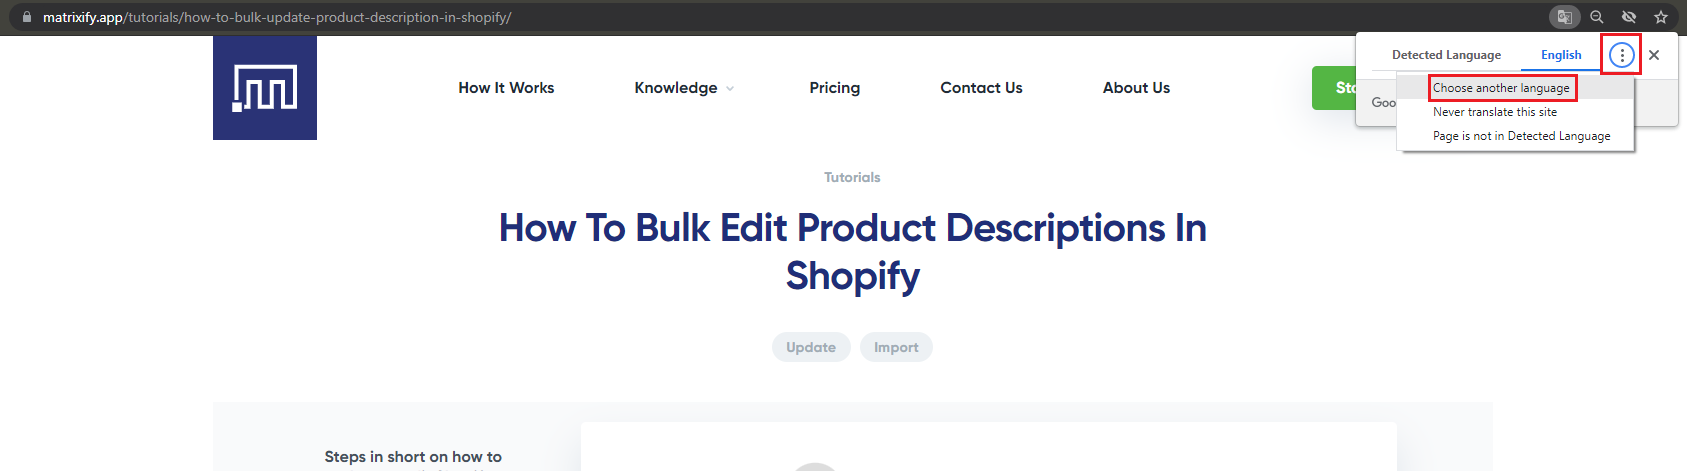Select Never translate this site
This screenshot has height=471, width=1687.
(1494, 112)
